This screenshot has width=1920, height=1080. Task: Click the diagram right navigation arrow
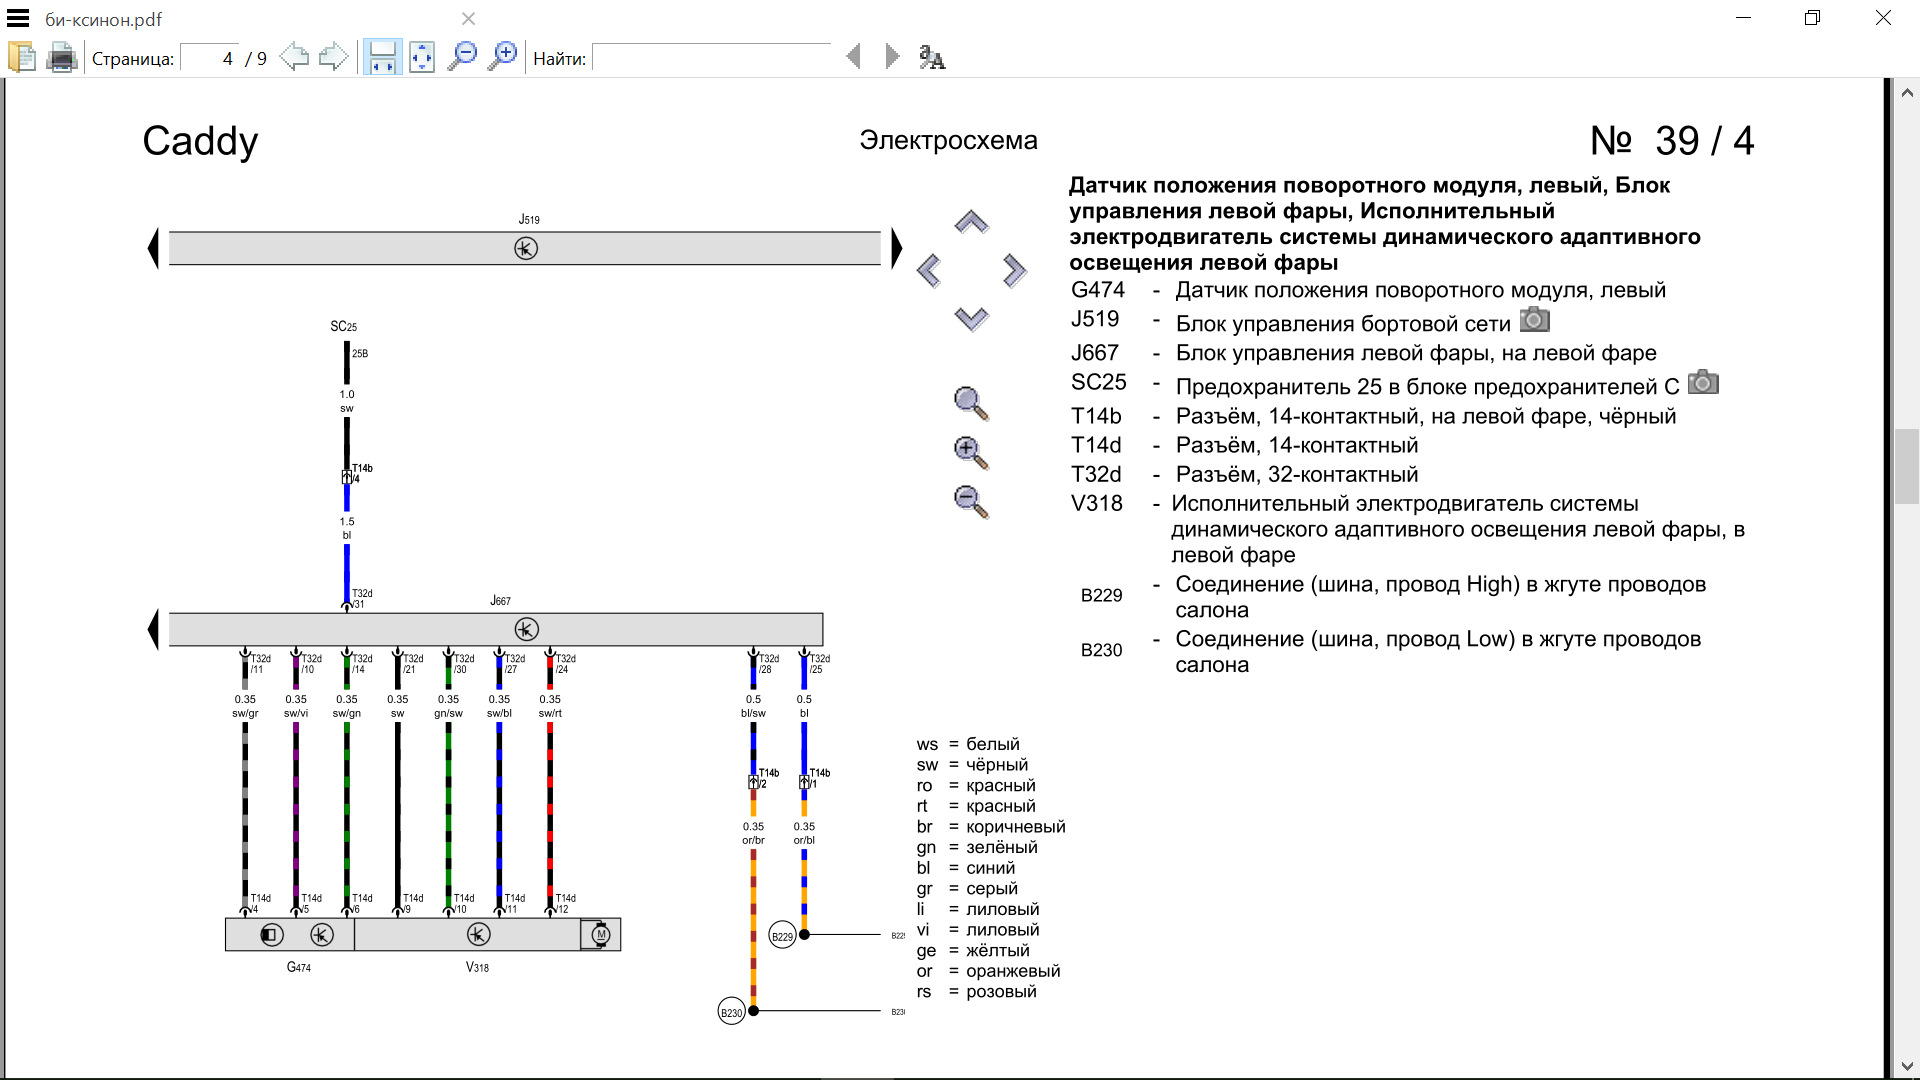click(x=1014, y=270)
